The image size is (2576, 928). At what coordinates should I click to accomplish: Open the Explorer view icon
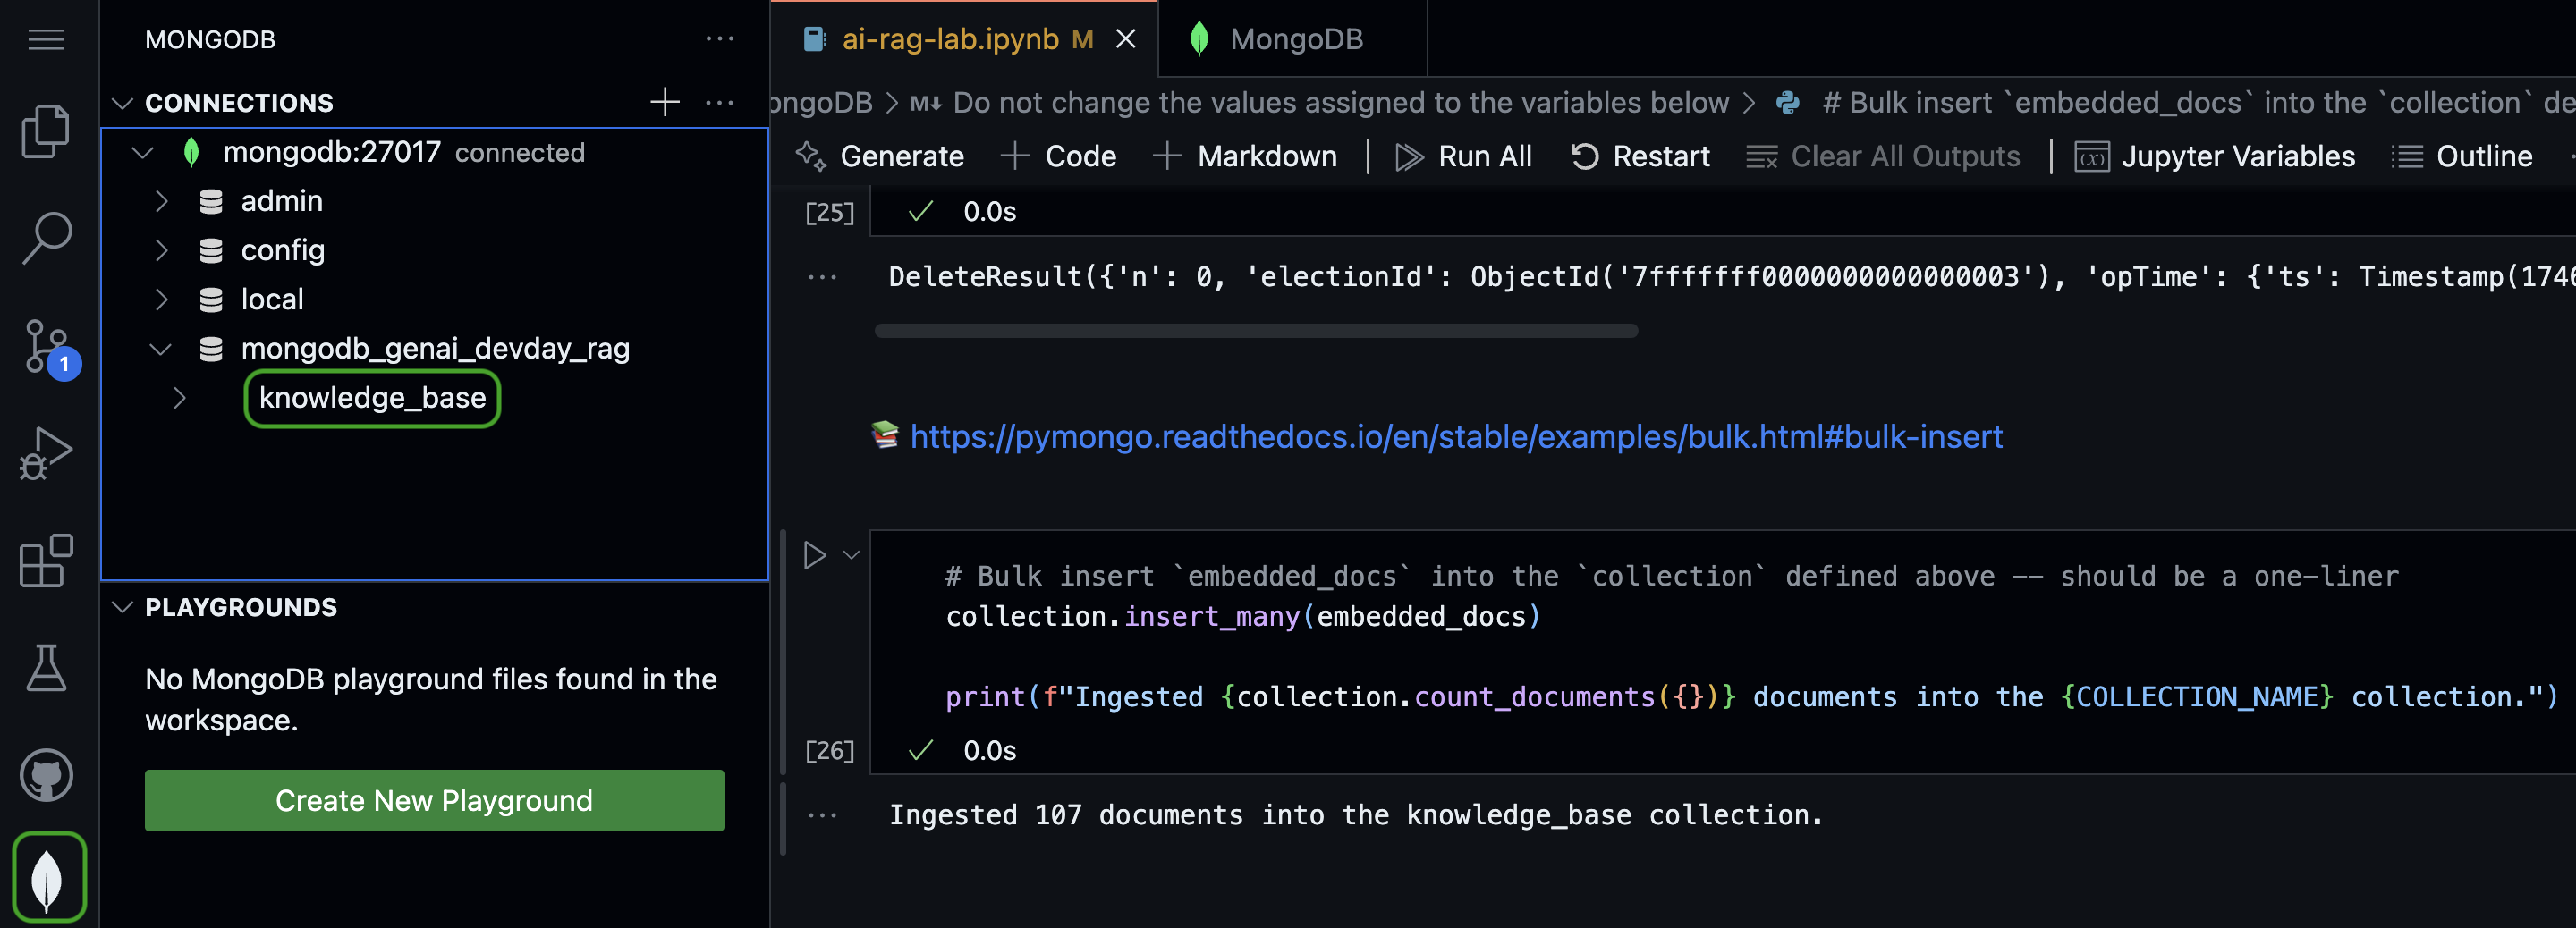pyautogui.click(x=46, y=131)
